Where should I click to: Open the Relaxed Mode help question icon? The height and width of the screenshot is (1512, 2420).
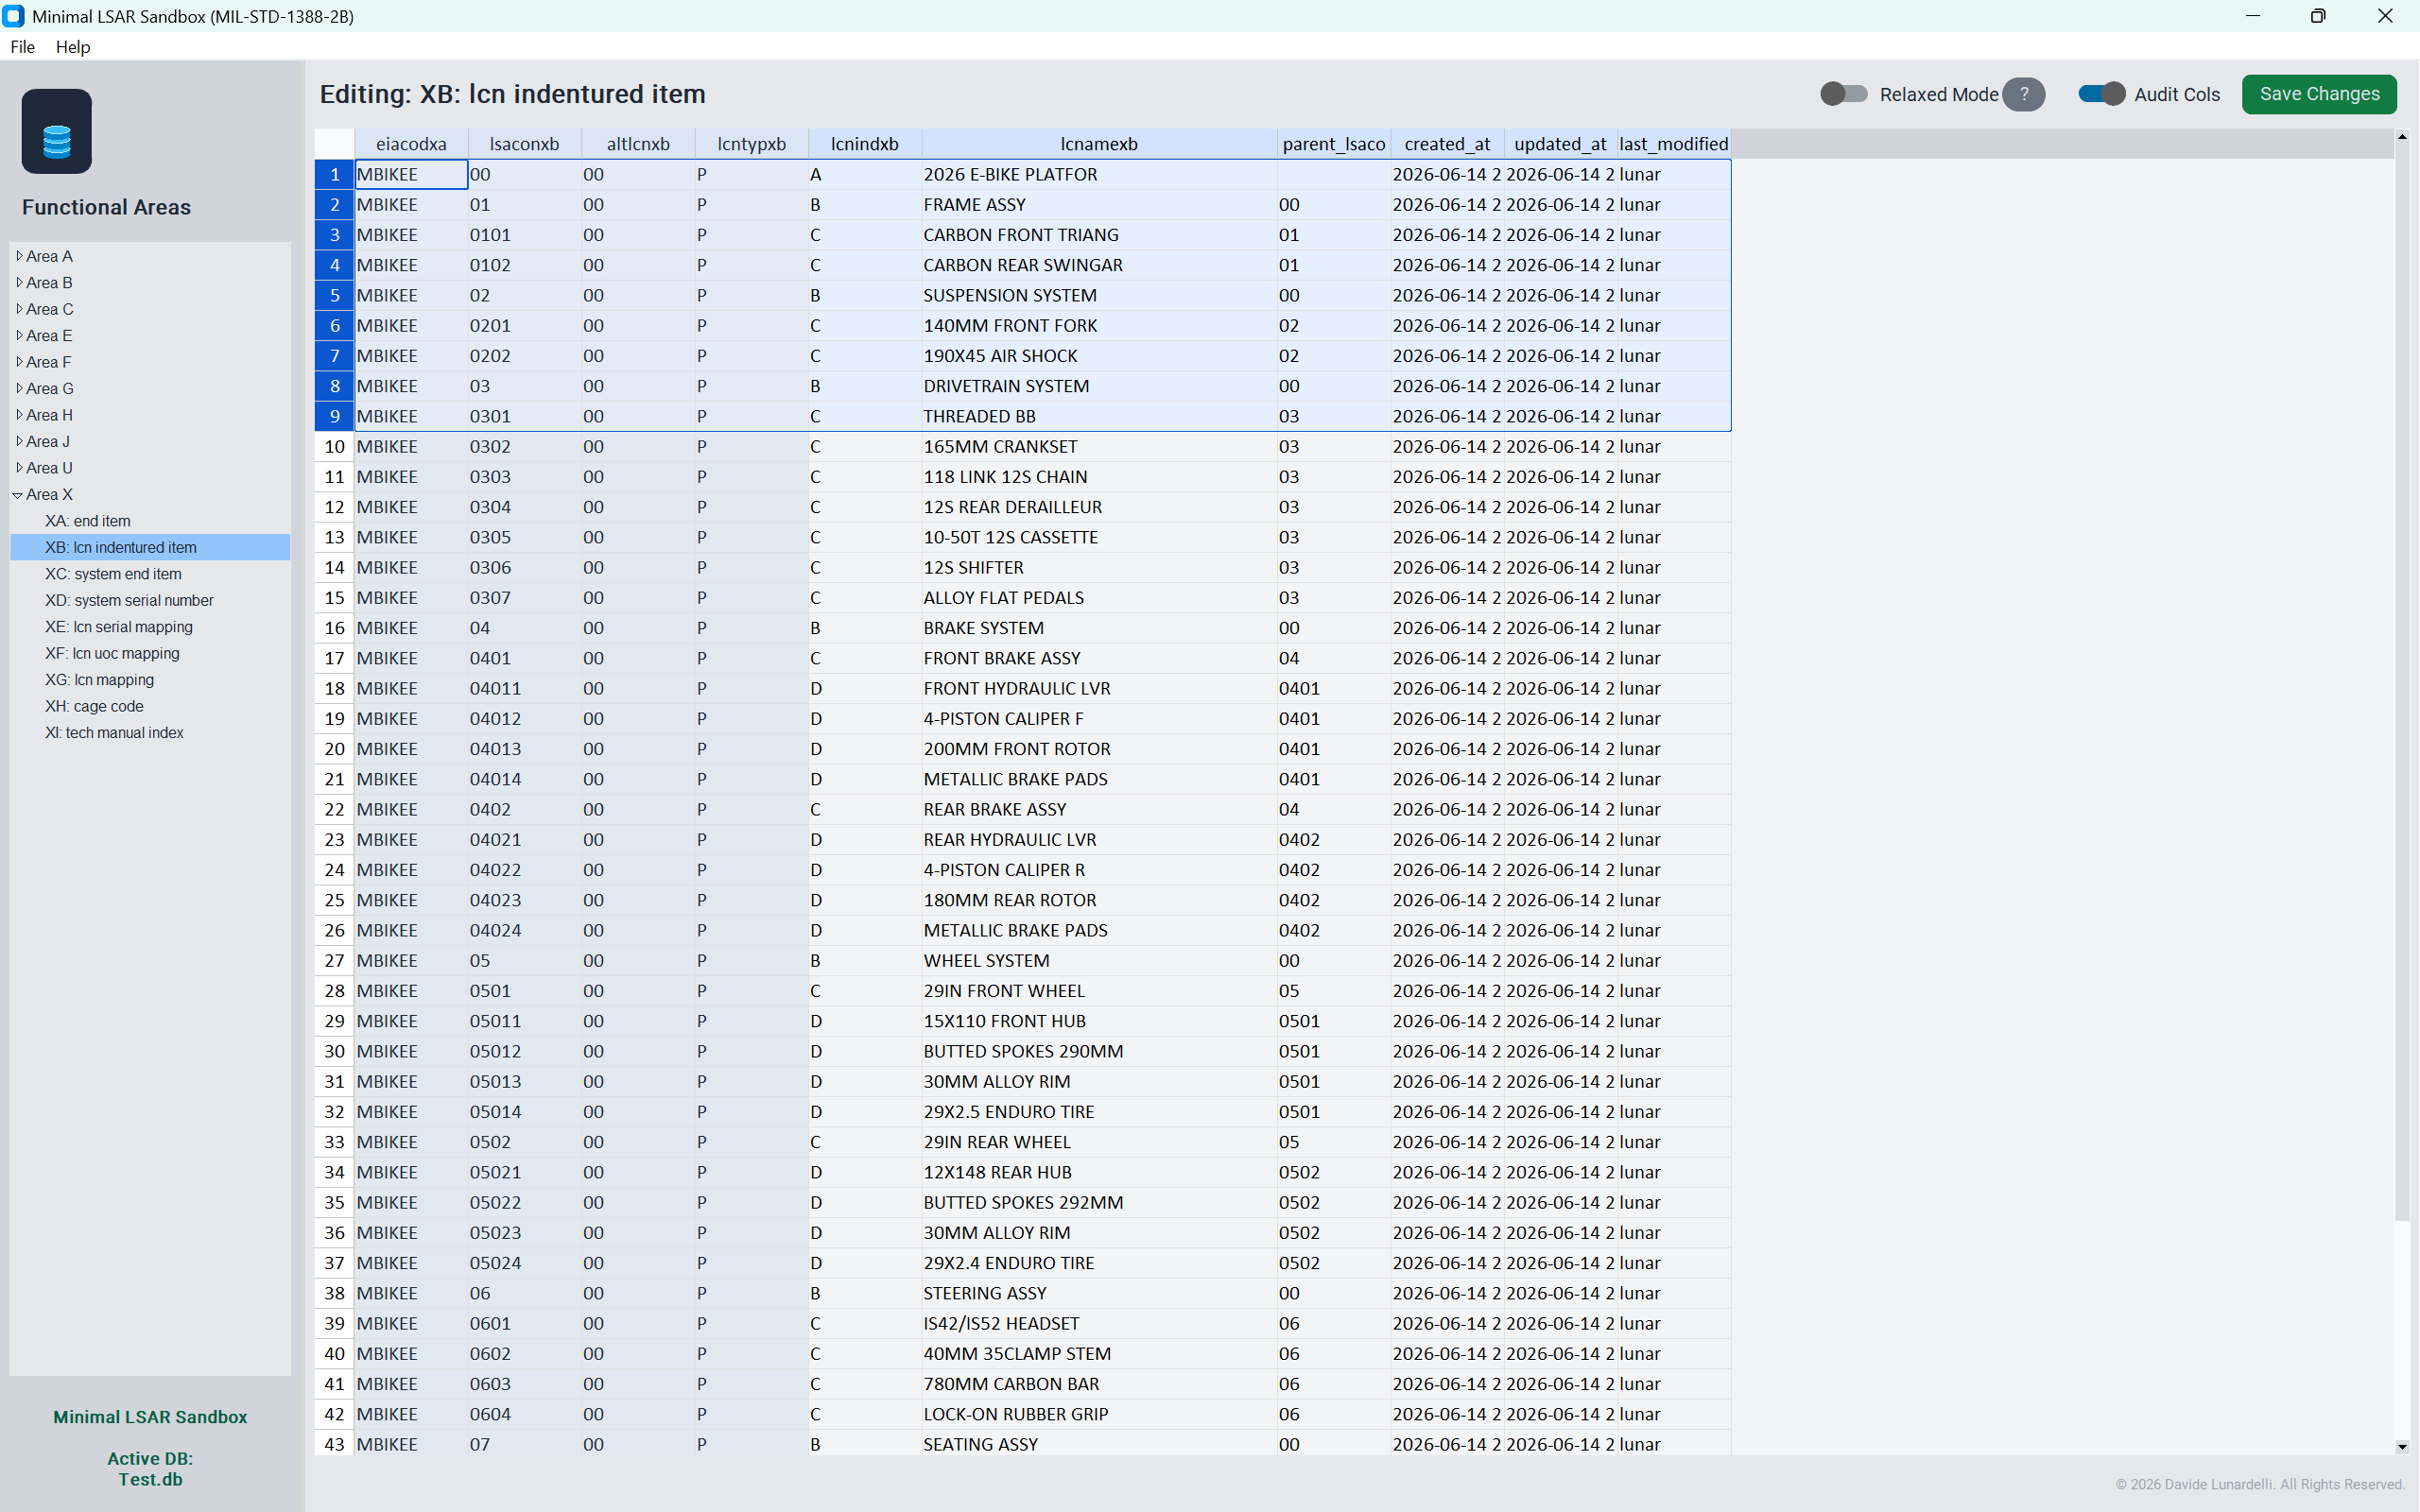pyautogui.click(x=2024, y=94)
